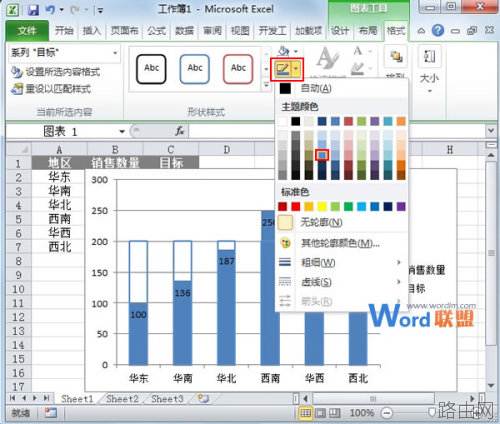Click the new worksheet tab icon
The height and width of the screenshot is (424, 500).
pyautogui.click(x=203, y=398)
